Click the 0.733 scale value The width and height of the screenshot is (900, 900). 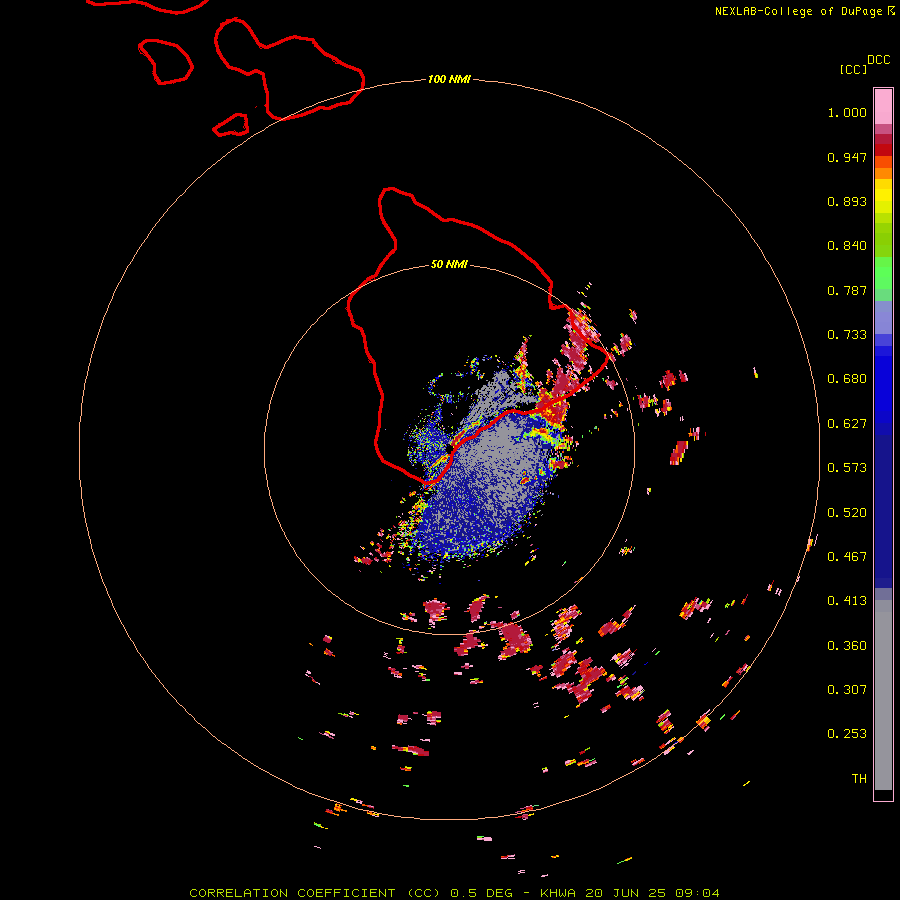point(847,335)
